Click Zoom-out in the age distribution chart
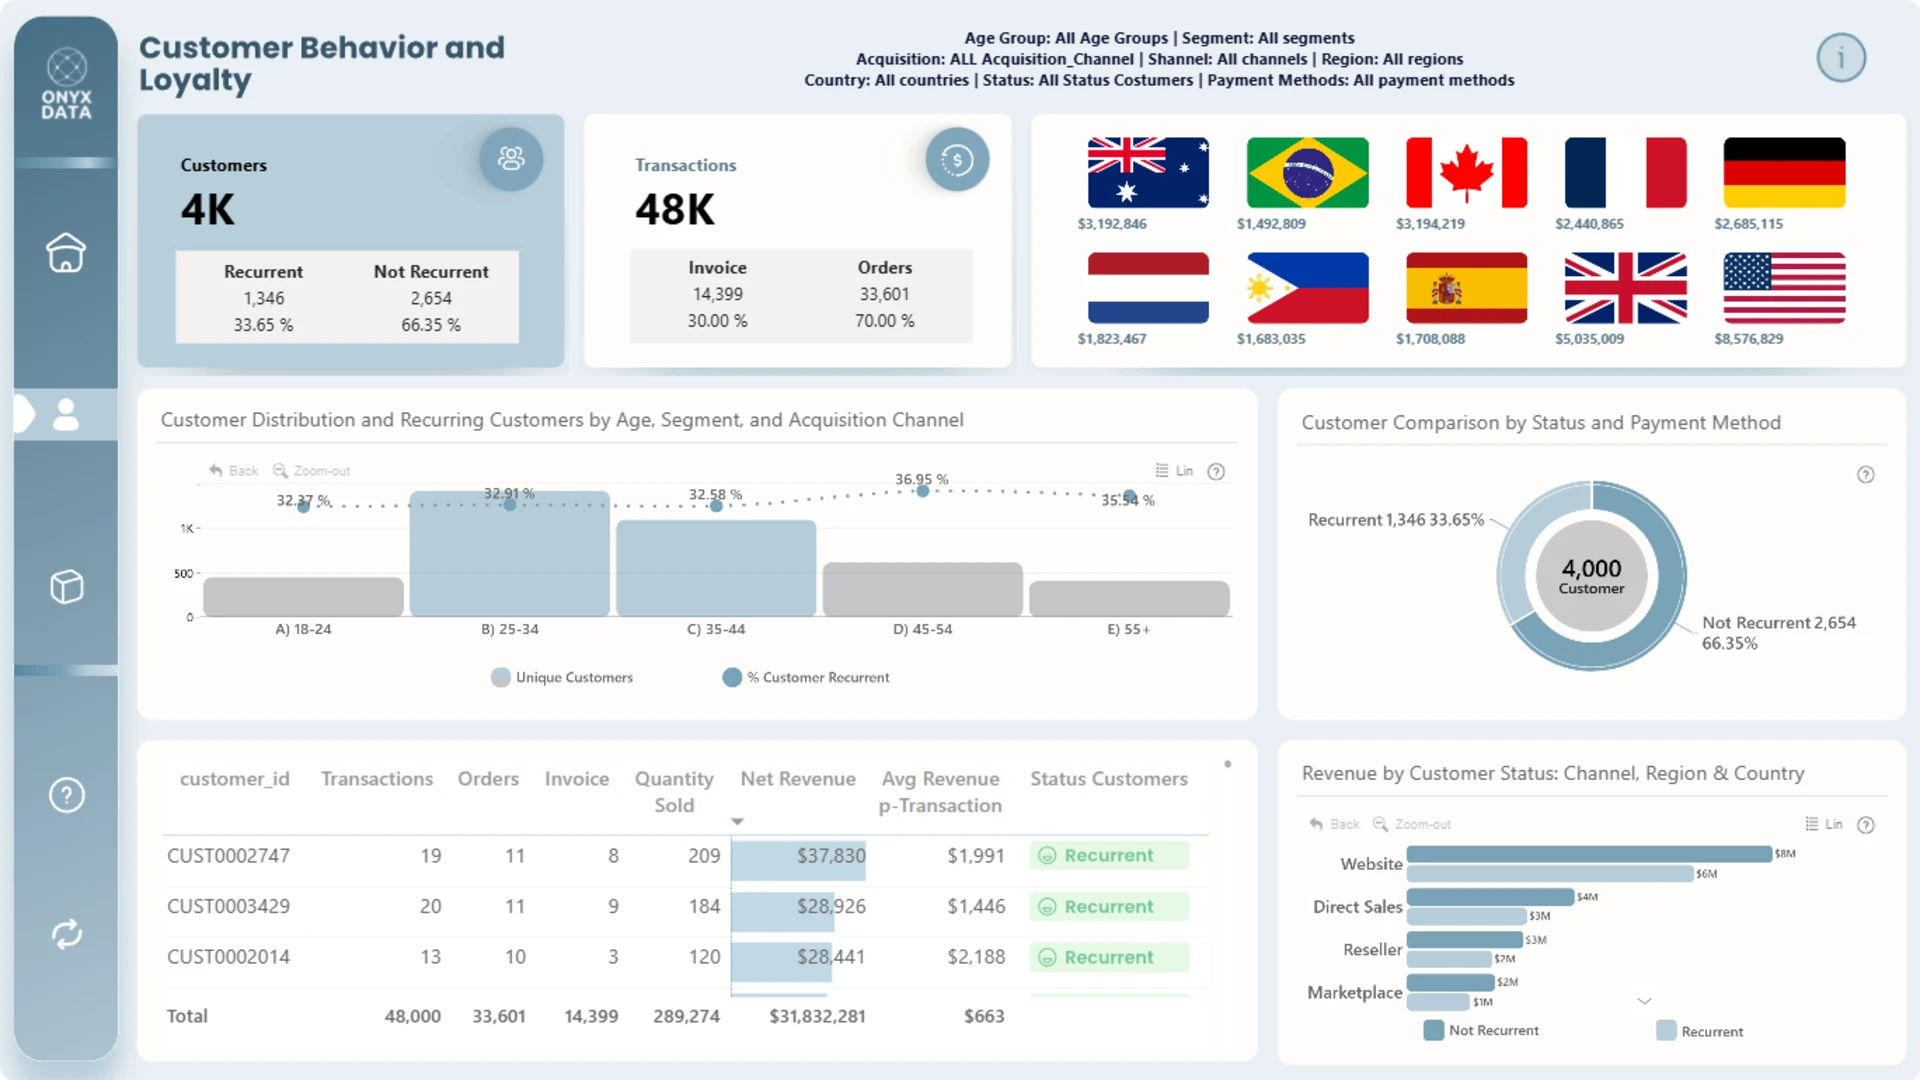The image size is (1920, 1080). (x=311, y=471)
